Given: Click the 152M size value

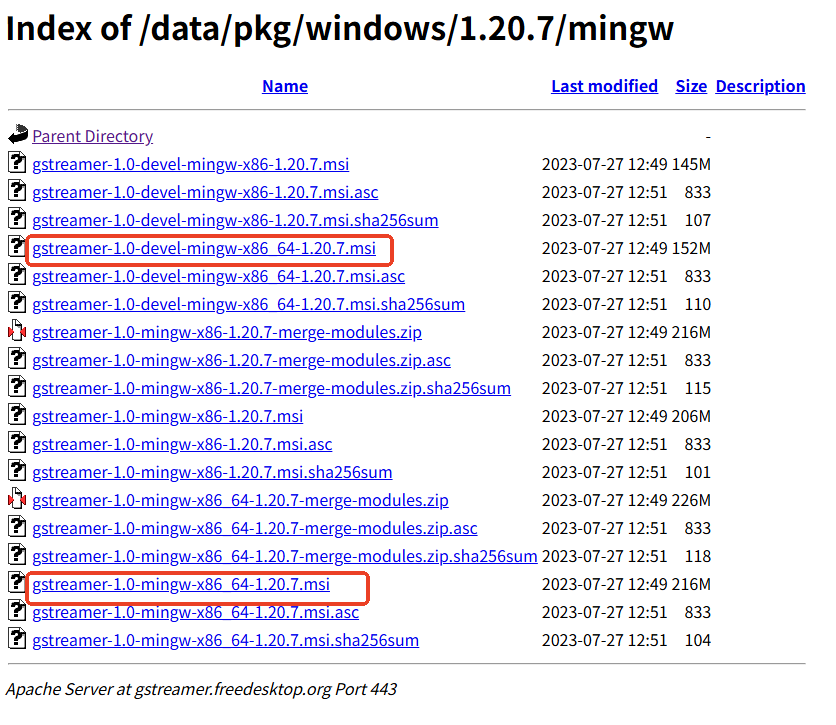Looking at the screenshot, I should (x=691, y=248).
